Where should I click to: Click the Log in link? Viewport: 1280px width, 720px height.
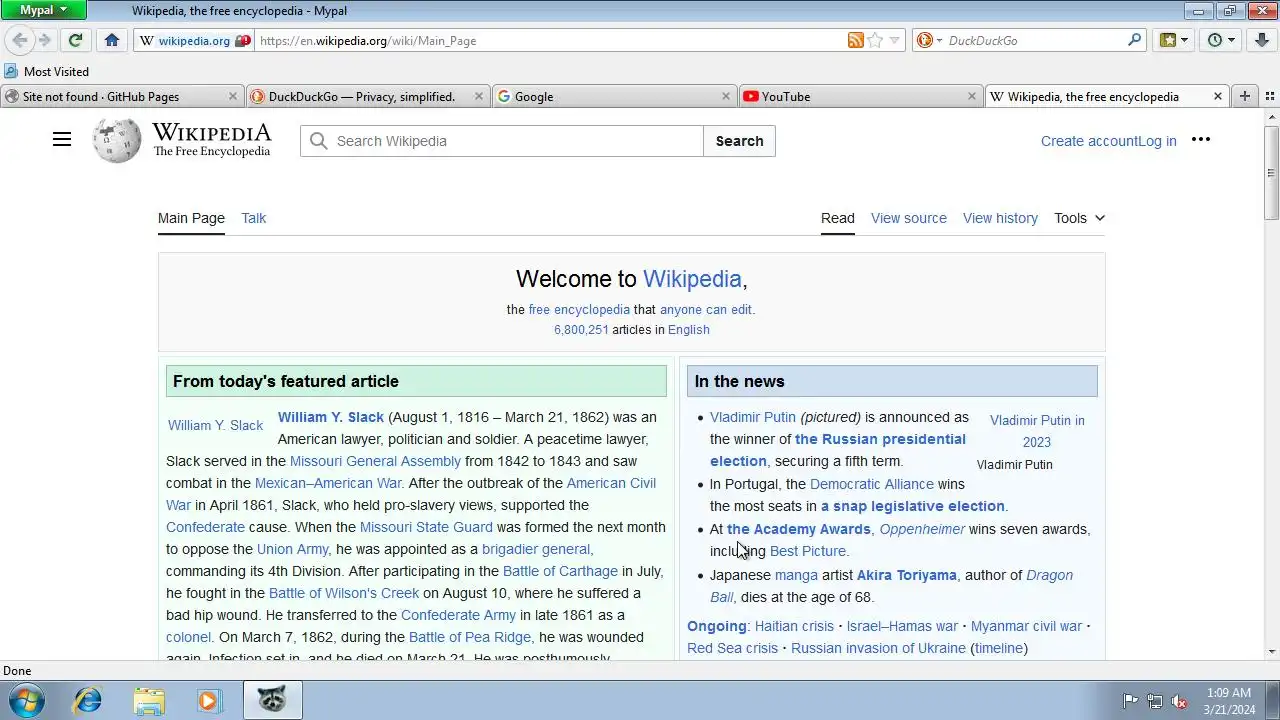point(1157,141)
